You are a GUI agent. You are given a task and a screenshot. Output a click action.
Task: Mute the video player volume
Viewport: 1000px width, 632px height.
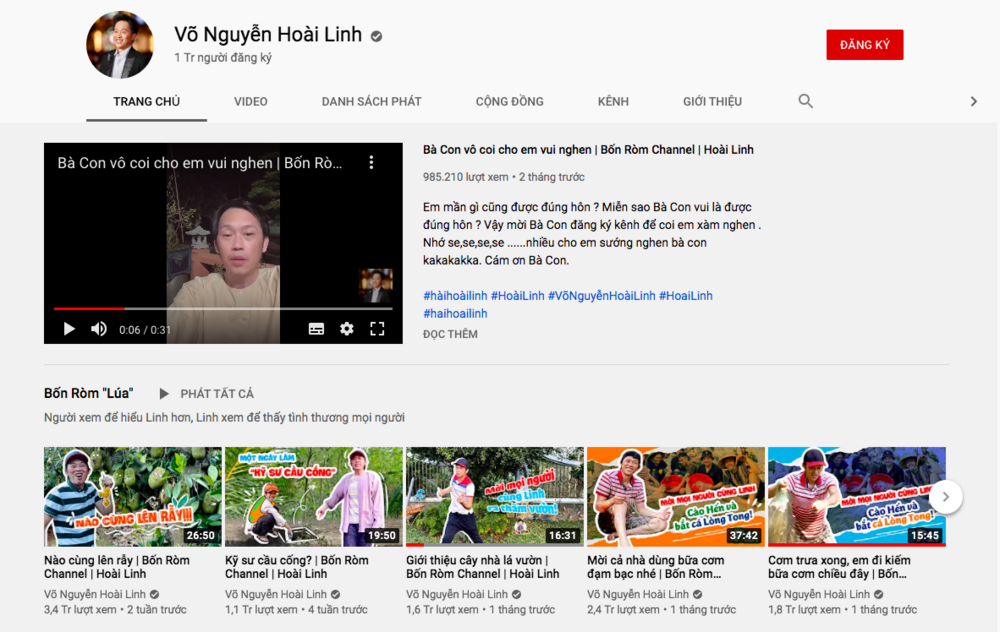[99, 329]
